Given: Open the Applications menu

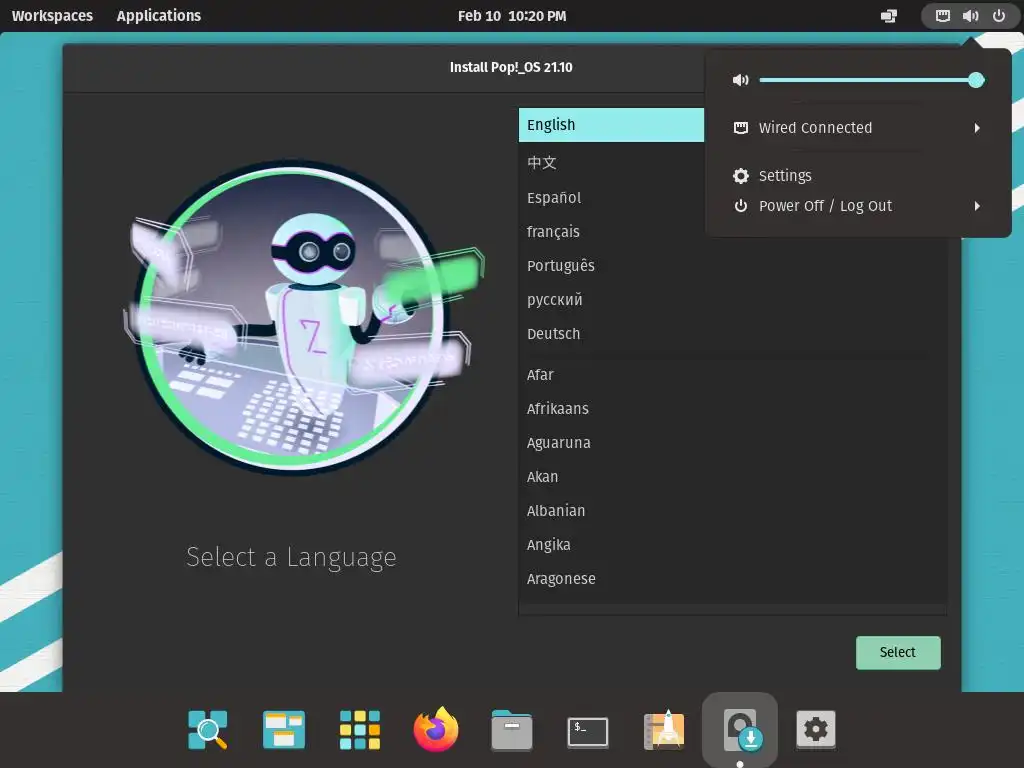Looking at the screenshot, I should (159, 16).
